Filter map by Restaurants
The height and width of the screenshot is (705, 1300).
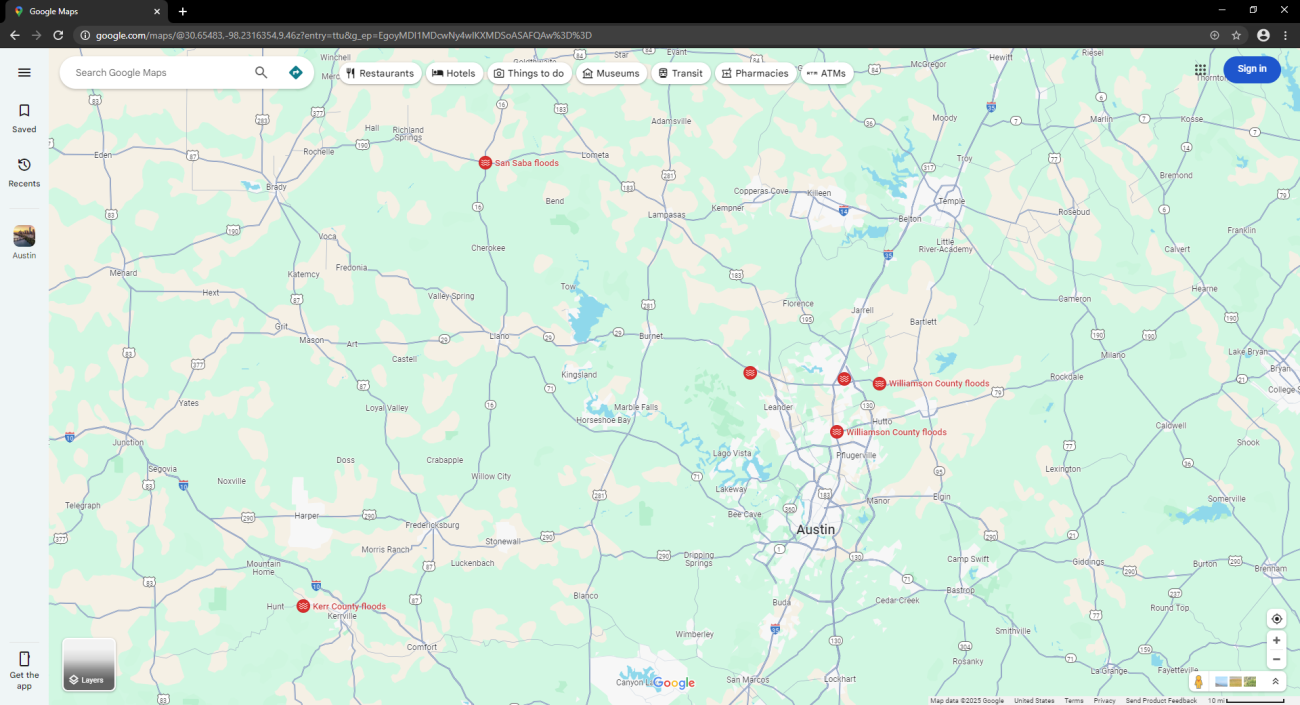pyautogui.click(x=380, y=73)
